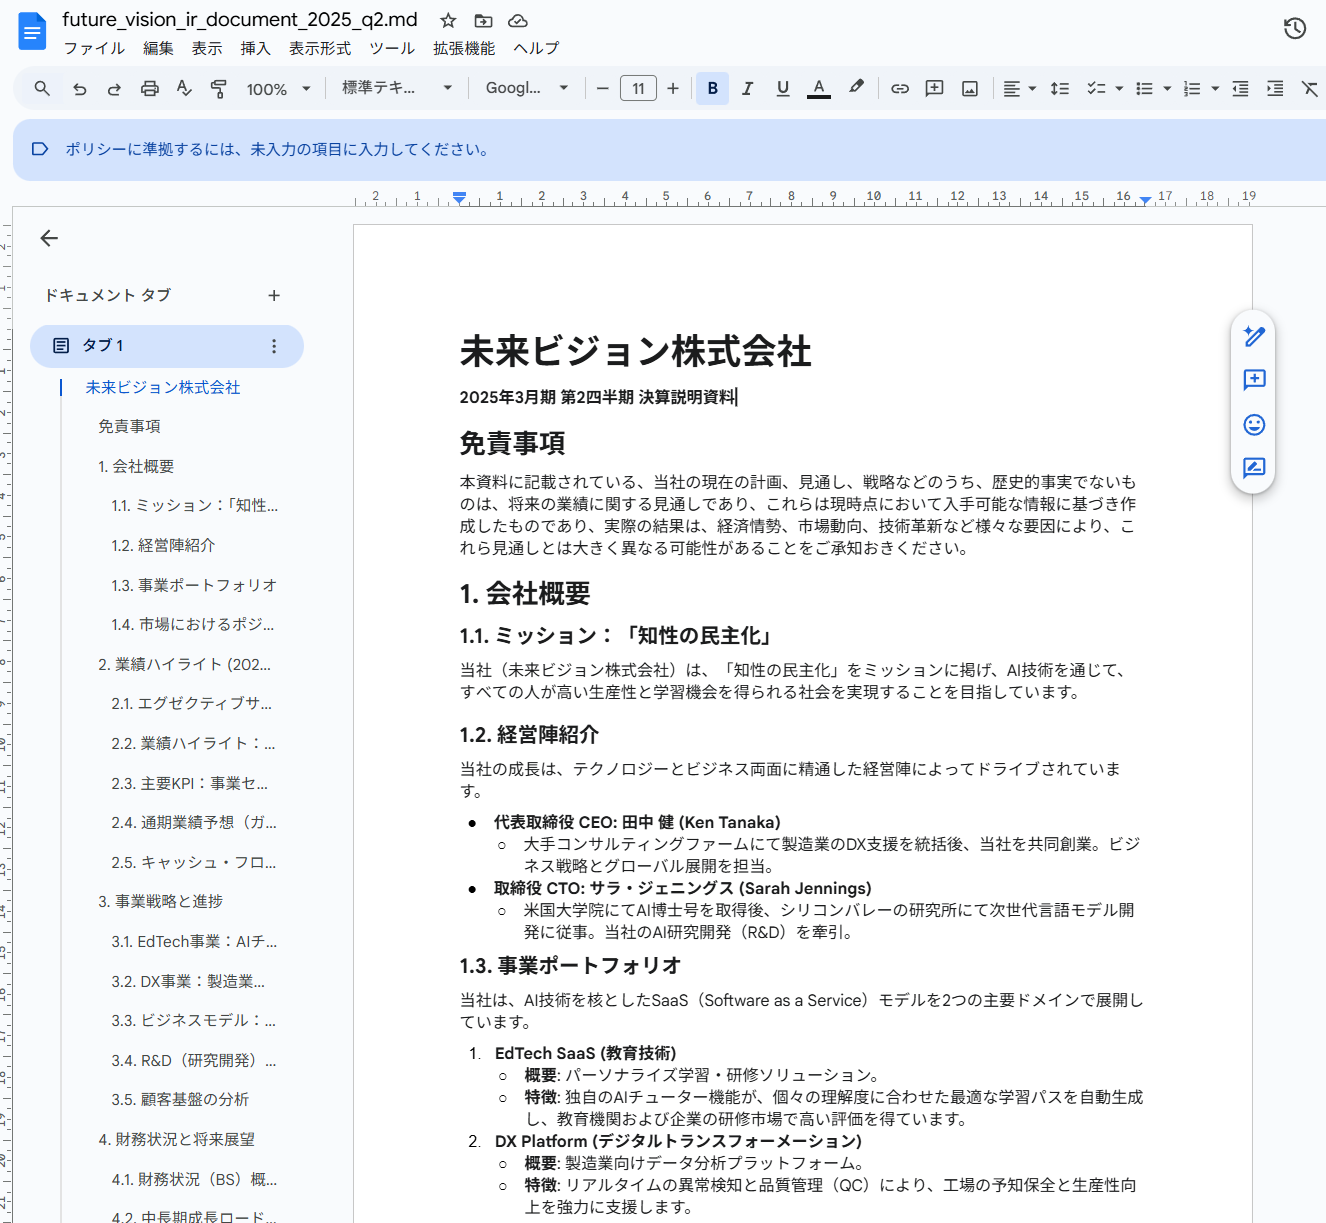1326x1223 pixels.
Task: Jump to 免責事項 in the outline
Action: click(129, 426)
